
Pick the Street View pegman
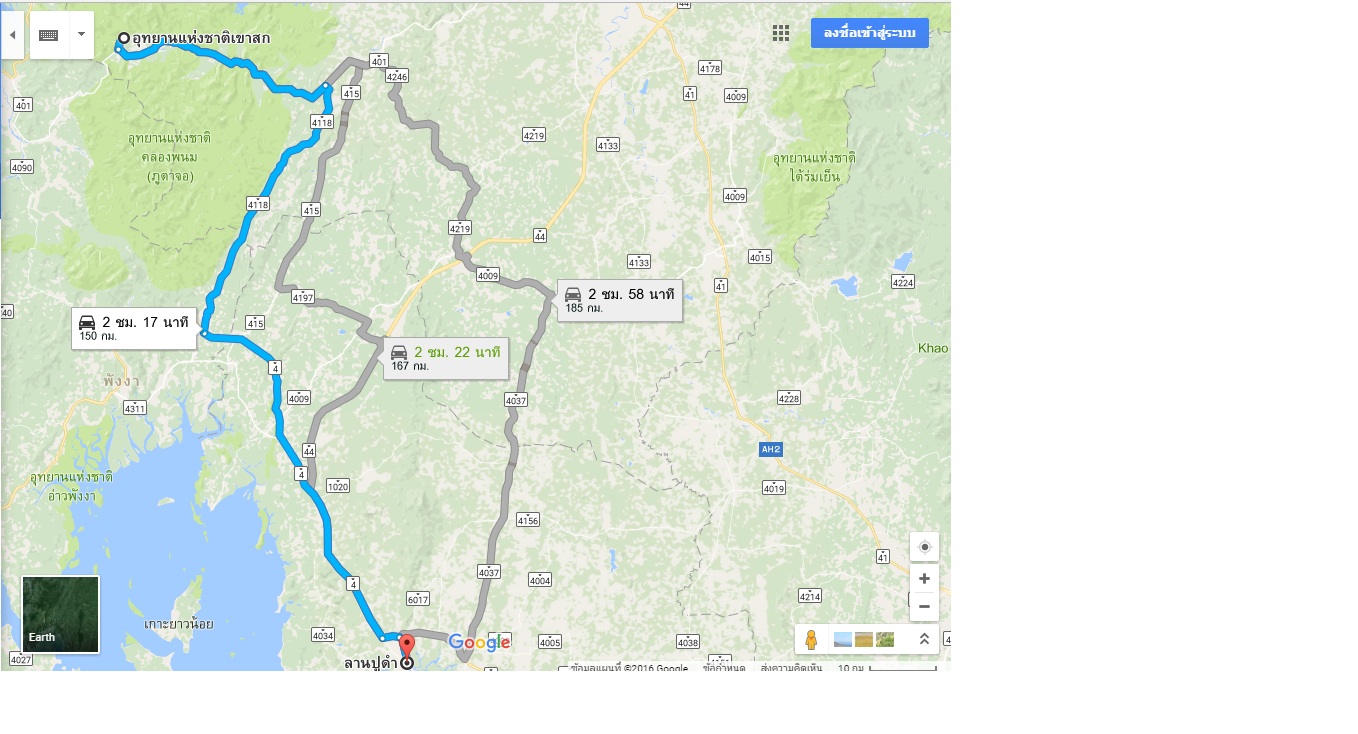[x=811, y=639]
